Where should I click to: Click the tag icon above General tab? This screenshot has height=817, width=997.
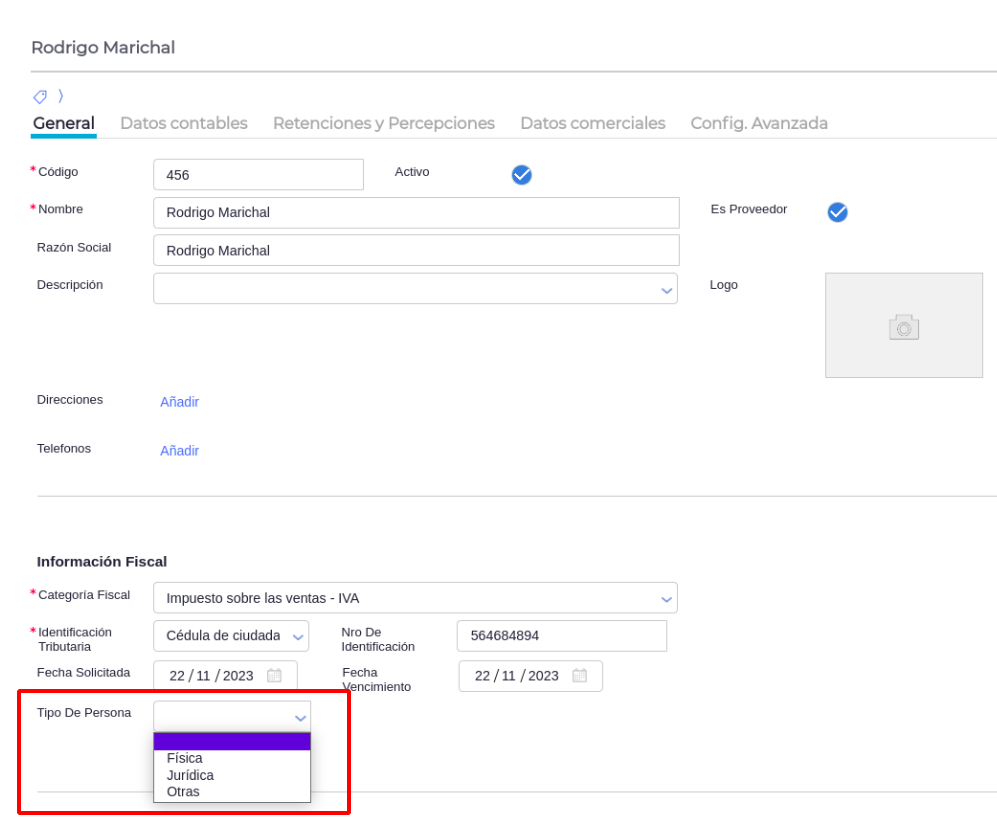click(40, 97)
